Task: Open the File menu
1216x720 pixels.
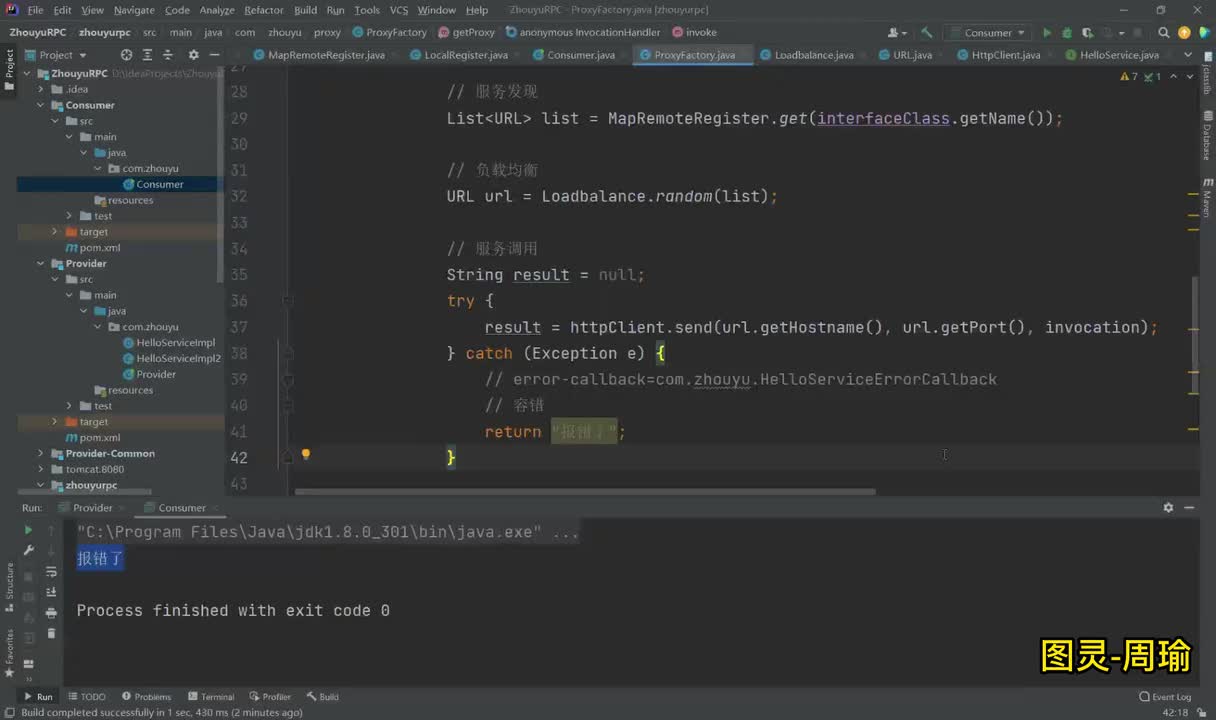Action: [x=35, y=10]
